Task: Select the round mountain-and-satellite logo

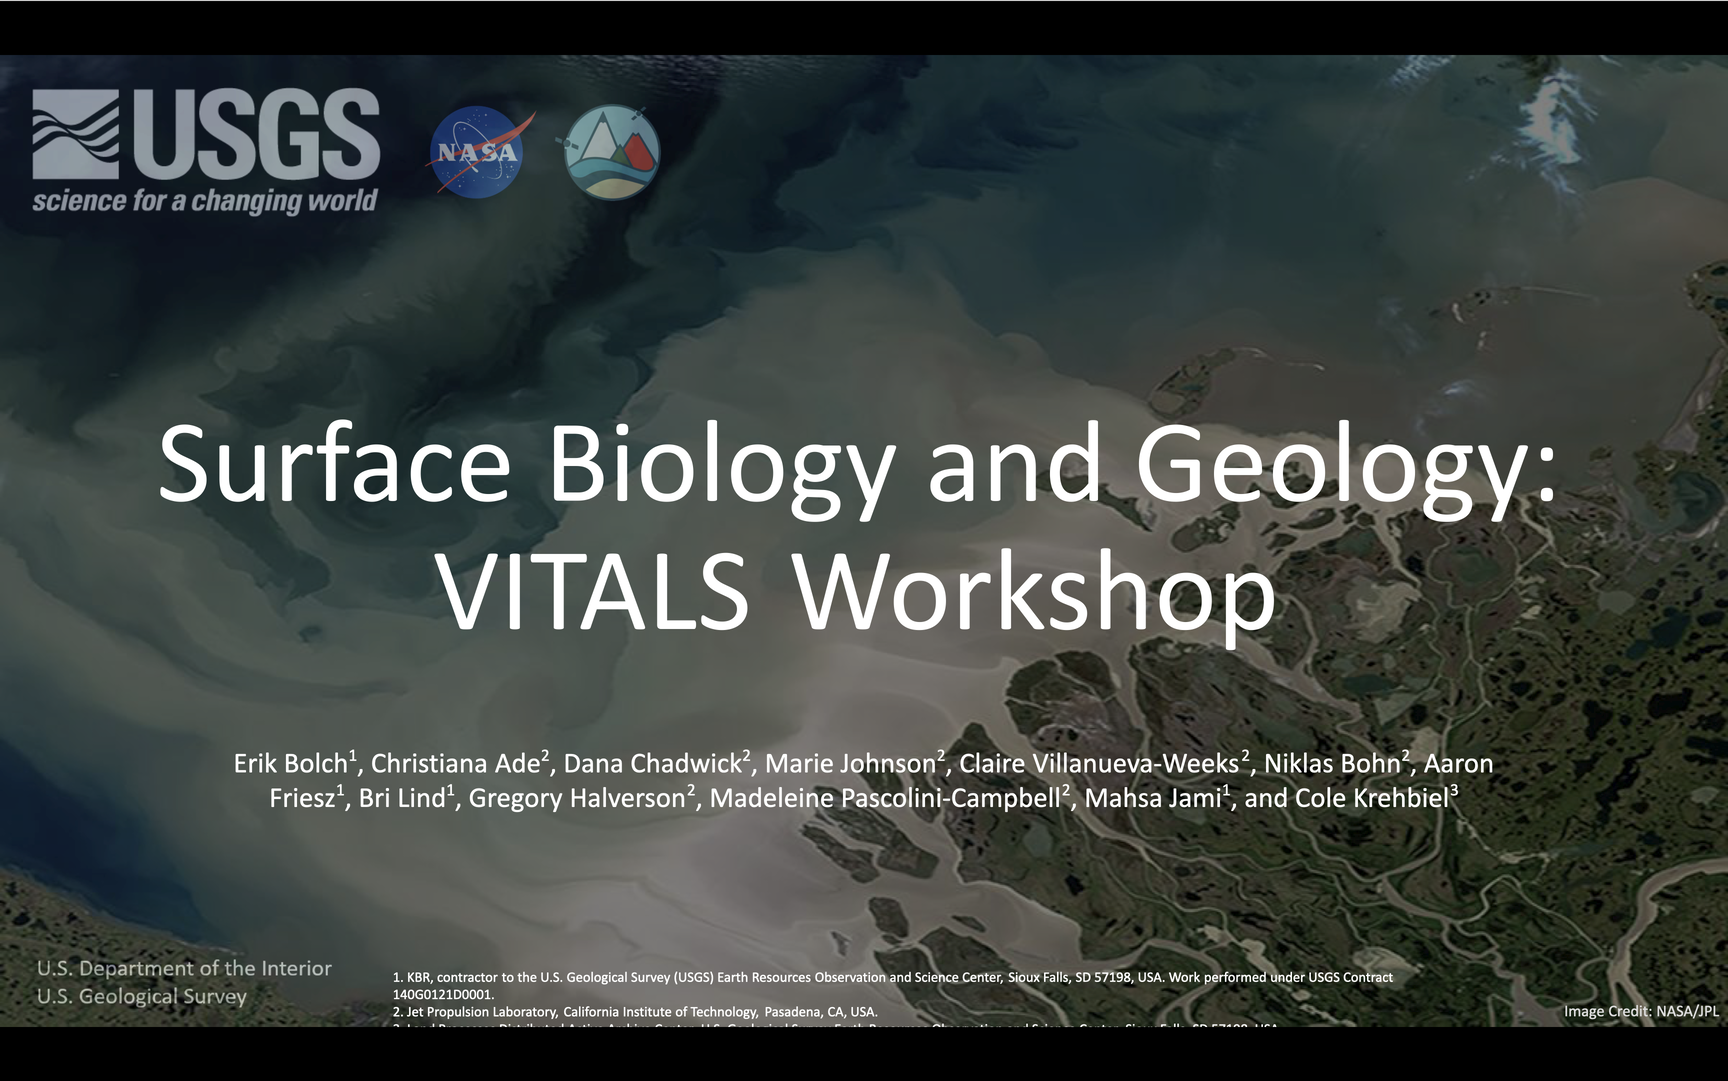Action: (612, 152)
